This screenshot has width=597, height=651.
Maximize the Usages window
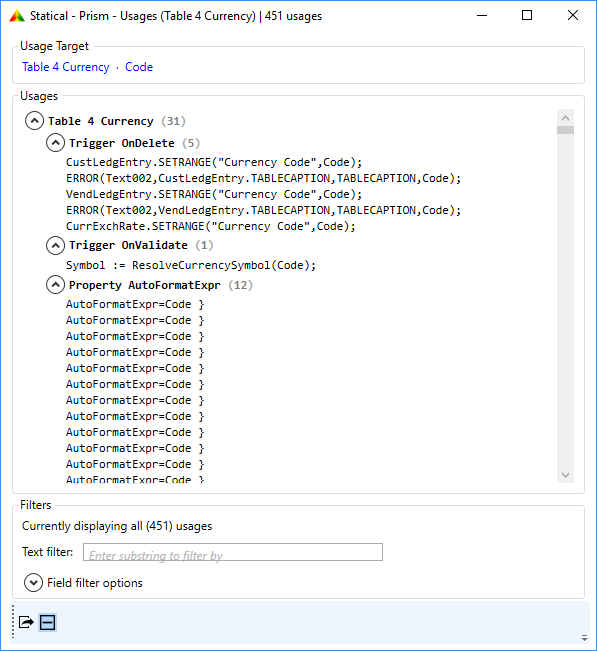tap(527, 15)
